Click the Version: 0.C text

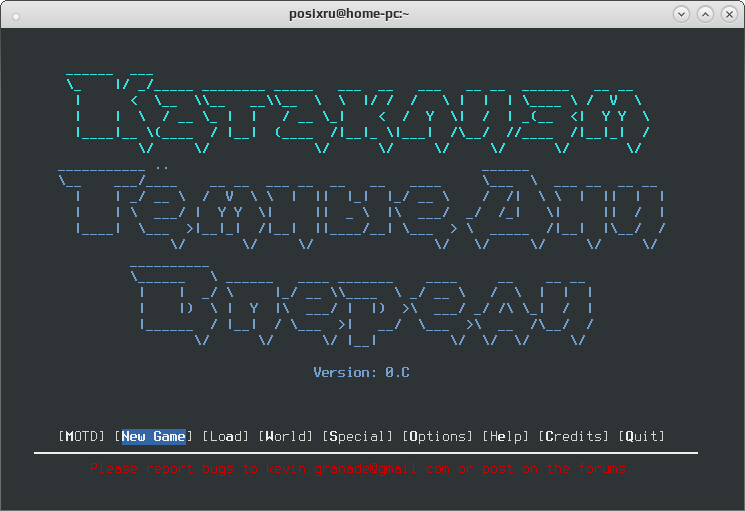click(362, 372)
